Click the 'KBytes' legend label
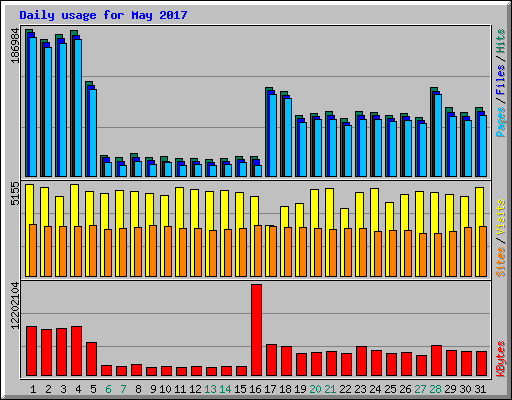The height and width of the screenshot is (400, 512). tap(500, 359)
